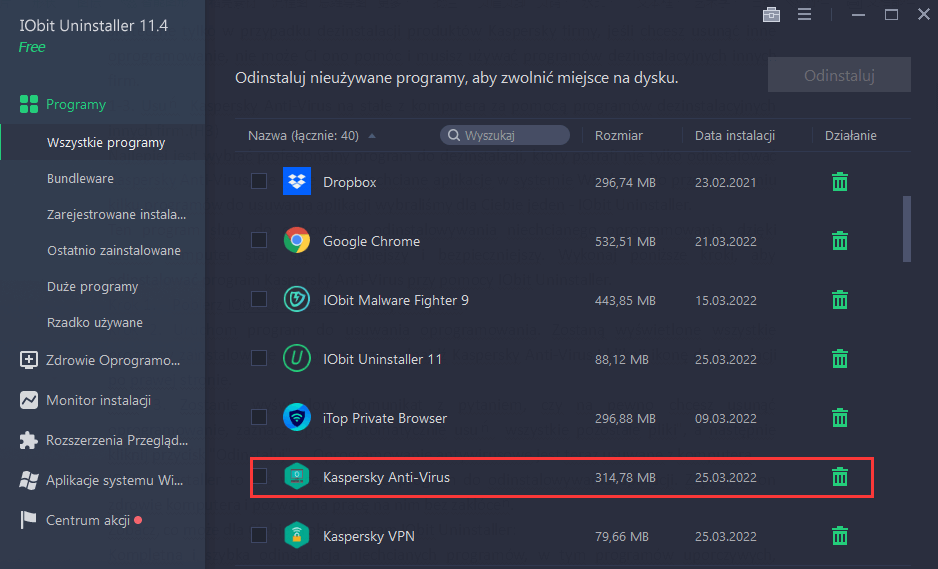The height and width of the screenshot is (569, 938).
Task: Show Rzadko używane programs
Action: tap(95, 322)
